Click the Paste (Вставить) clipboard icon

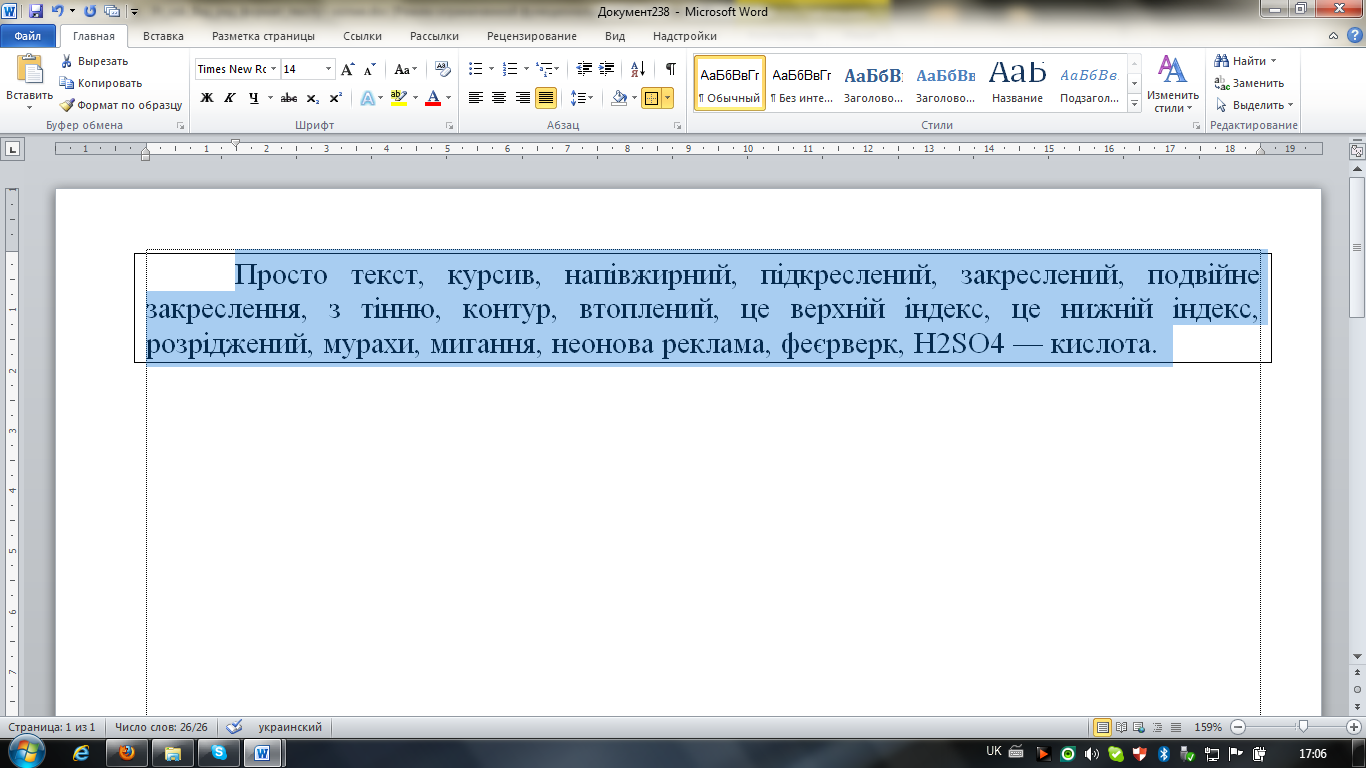[29, 69]
